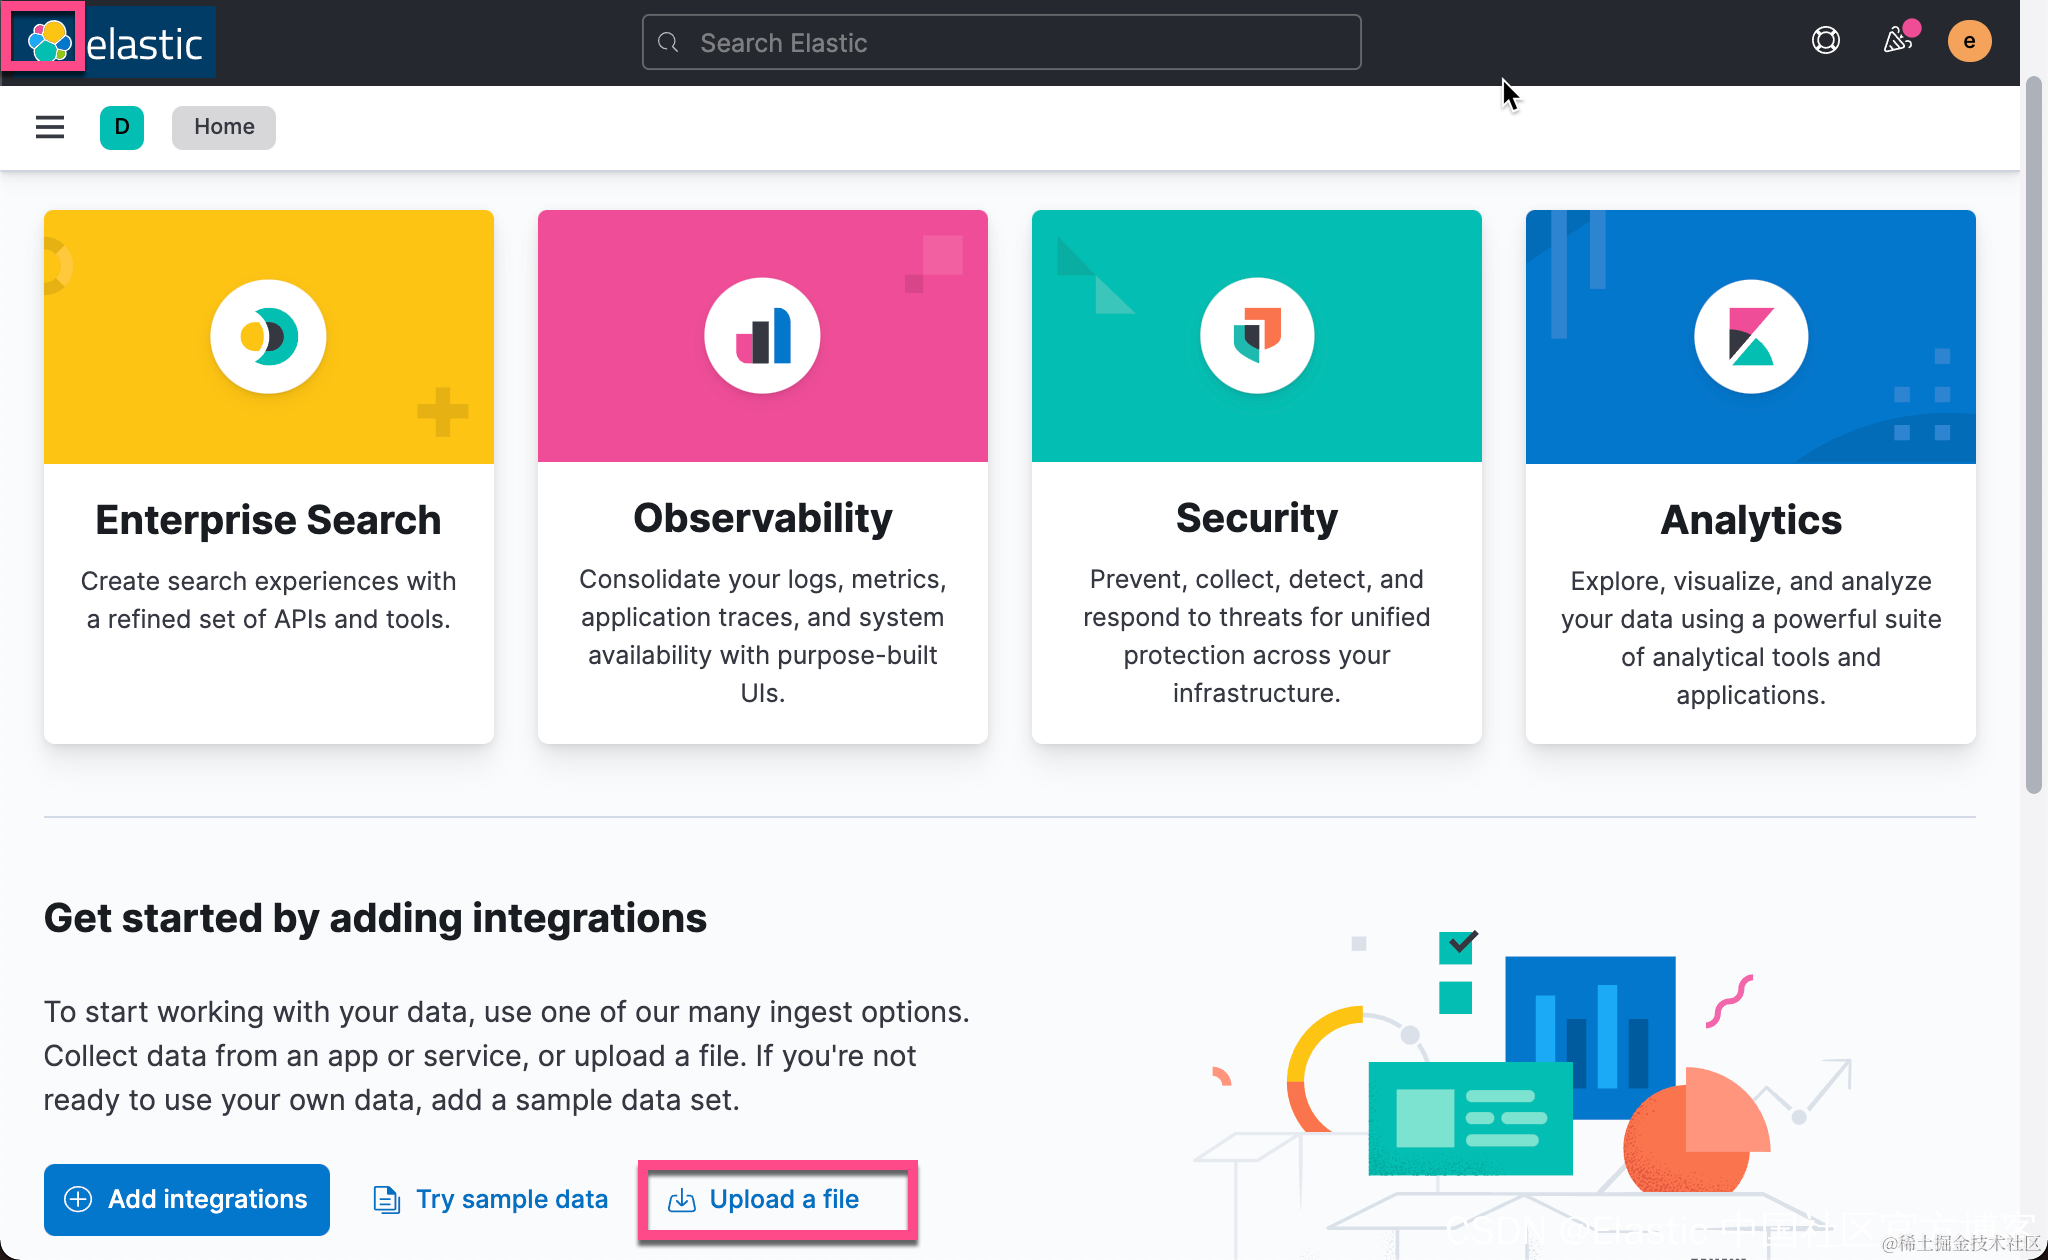Open the Security card title
This screenshot has height=1260, width=2048.
click(1256, 518)
